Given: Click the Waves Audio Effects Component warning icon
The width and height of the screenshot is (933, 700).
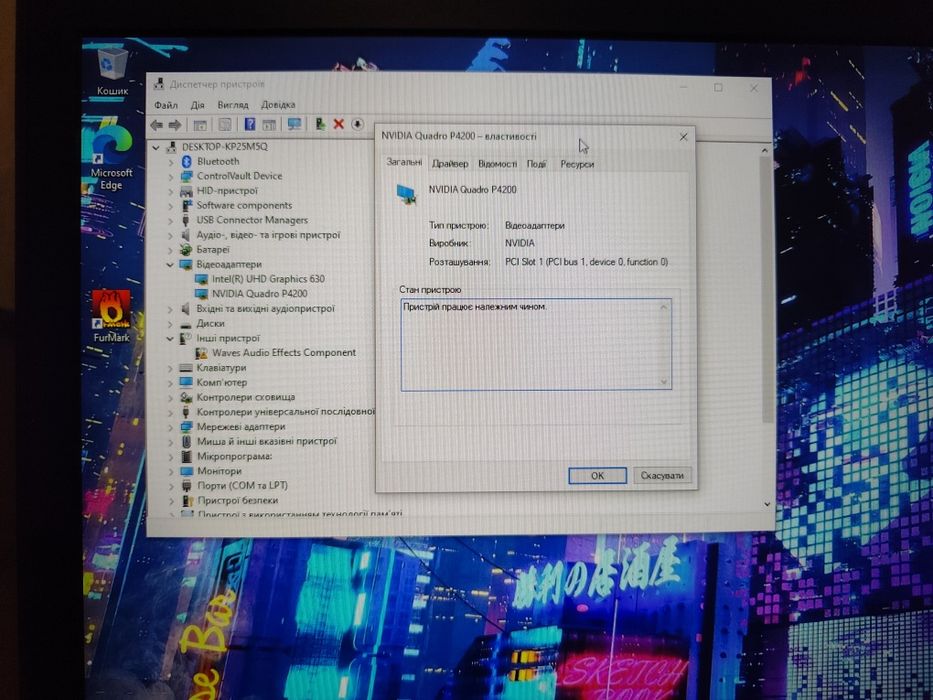Looking at the screenshot, I should click(202, 352).
